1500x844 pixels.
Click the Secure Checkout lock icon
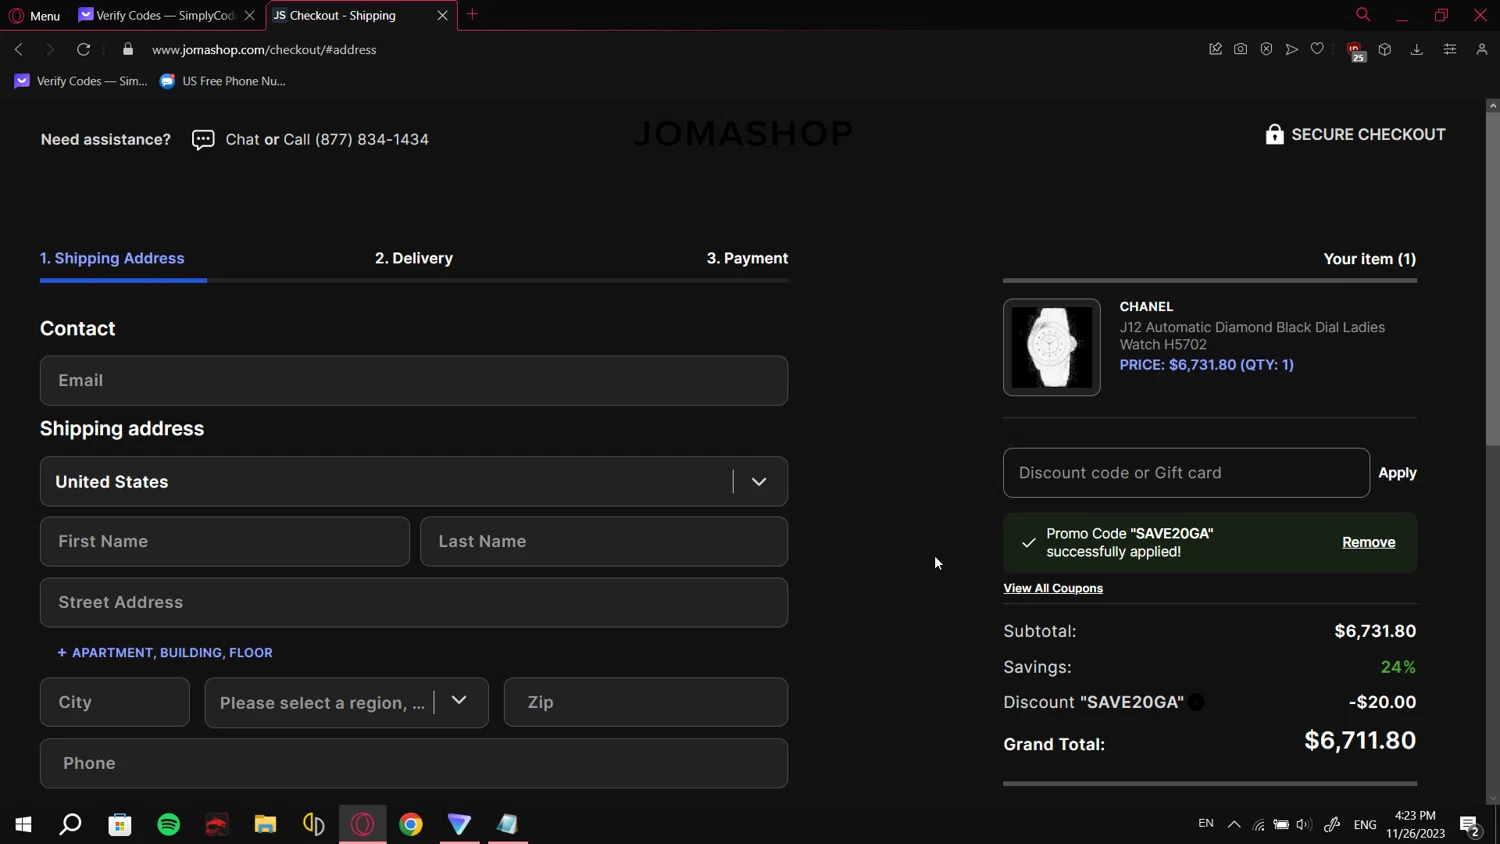click(x=1274, y=134)
